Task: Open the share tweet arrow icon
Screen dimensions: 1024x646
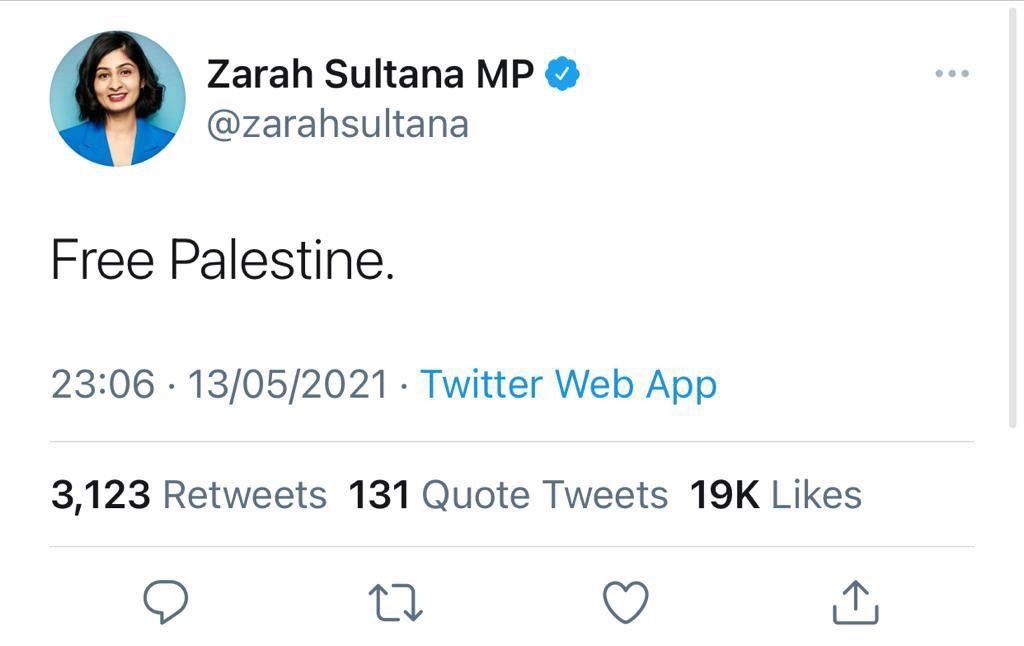Action: (x=856, y=603)
